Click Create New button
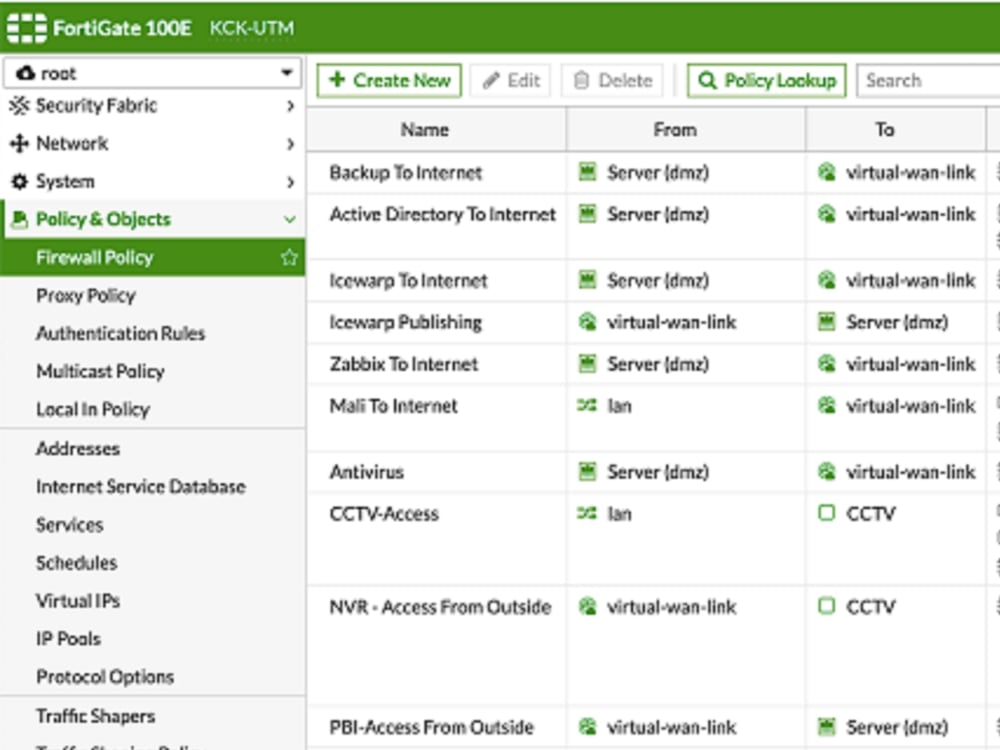This screenshot has width=1000, height=750. tap(389, 80)
